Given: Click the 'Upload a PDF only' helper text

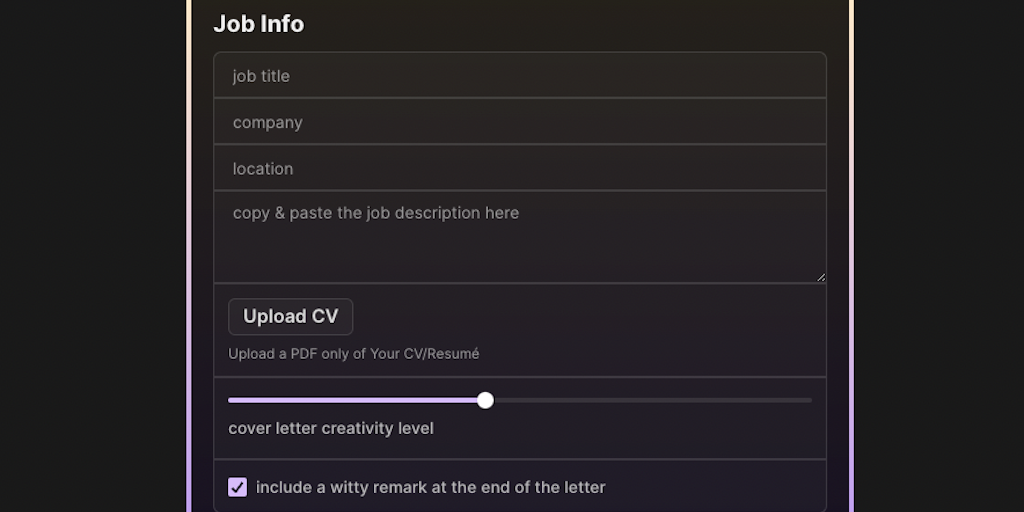Looking at the screenshot, I should tap(353, 353).
